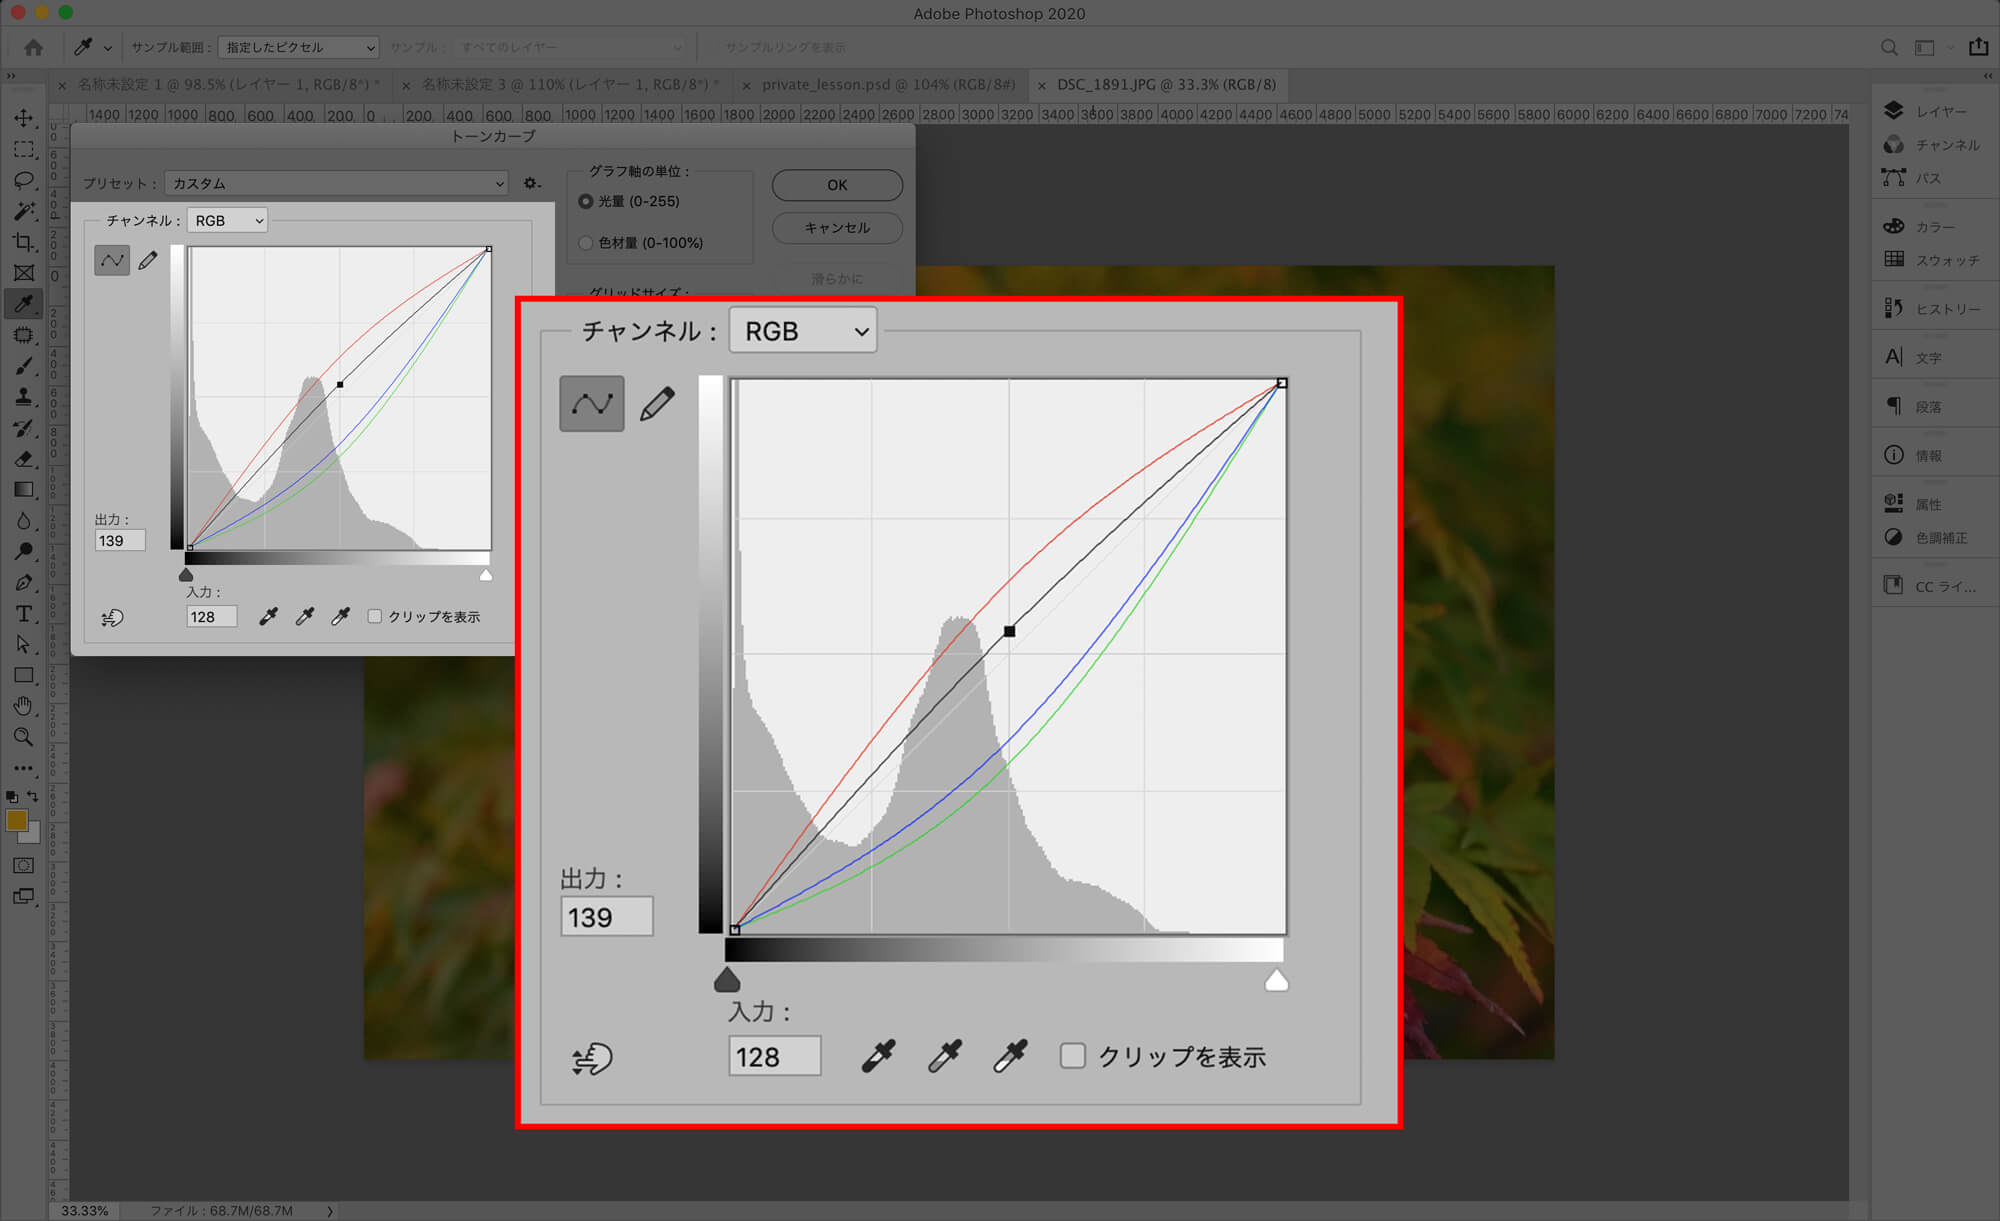Switch to the DSC_1891.JPG document tab
This screenshot has width=2000, height=1221.
[x=1165, y=84]
